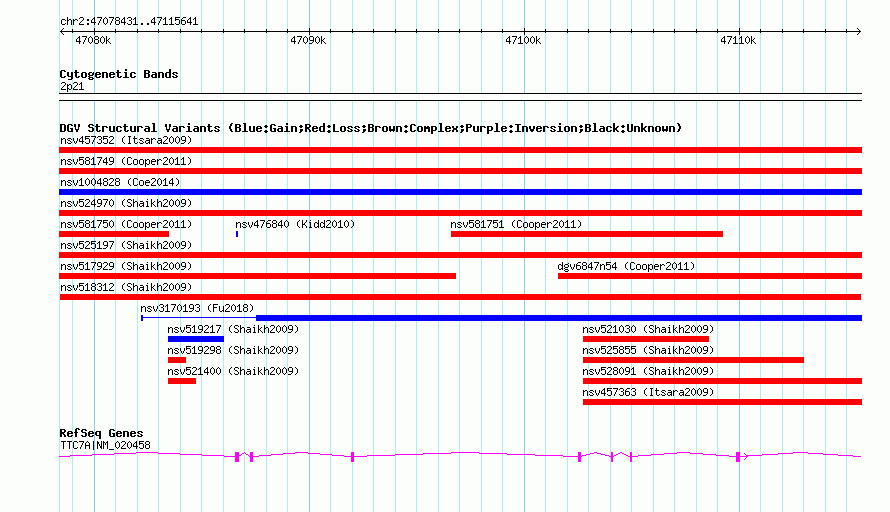Select the nsv525855 (Shaikh2009) variant label
The height and width of the screenshot is (512, 890).
[648, 350]
